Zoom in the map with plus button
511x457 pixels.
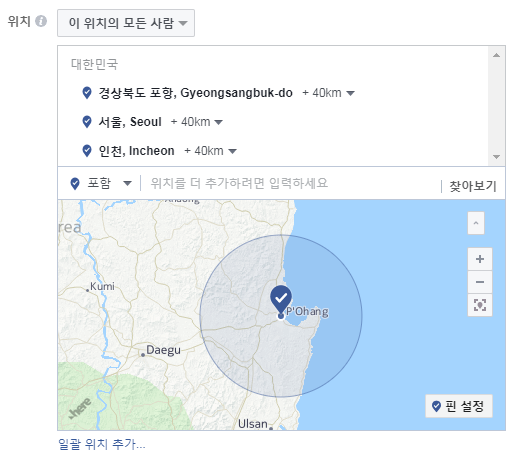click(480, 259)
